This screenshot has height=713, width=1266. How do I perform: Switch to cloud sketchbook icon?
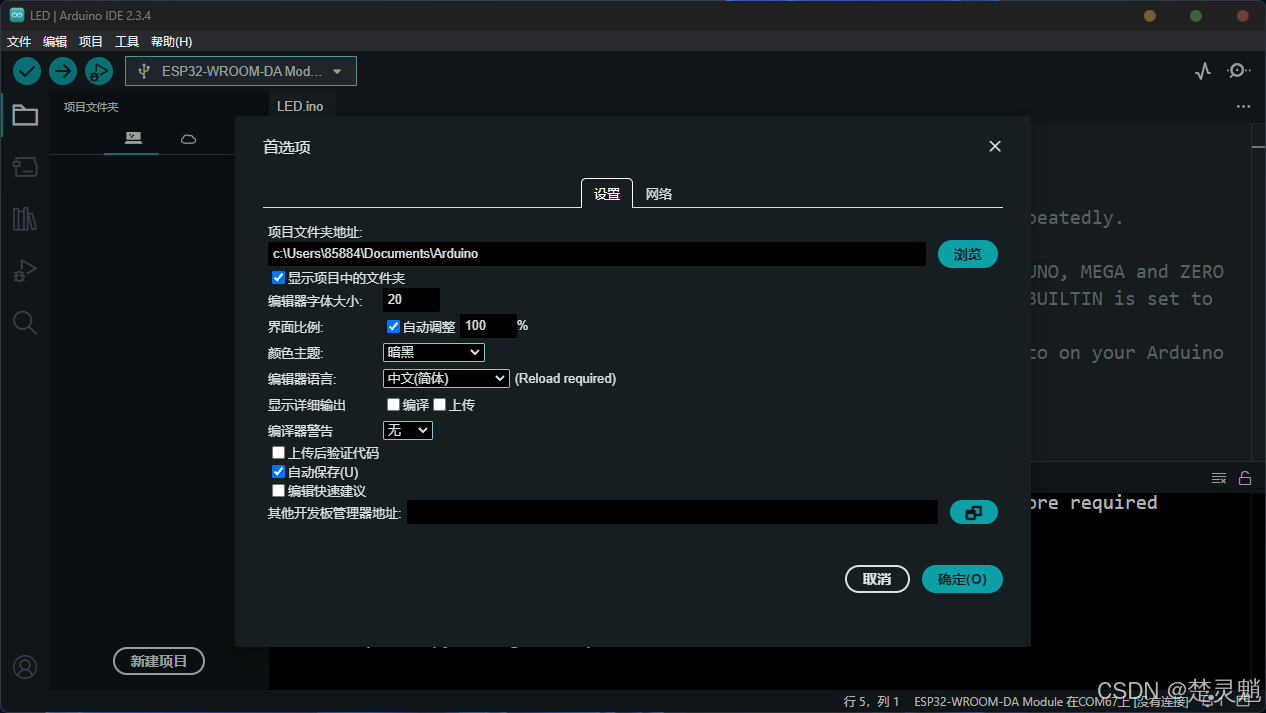(188, 138)
